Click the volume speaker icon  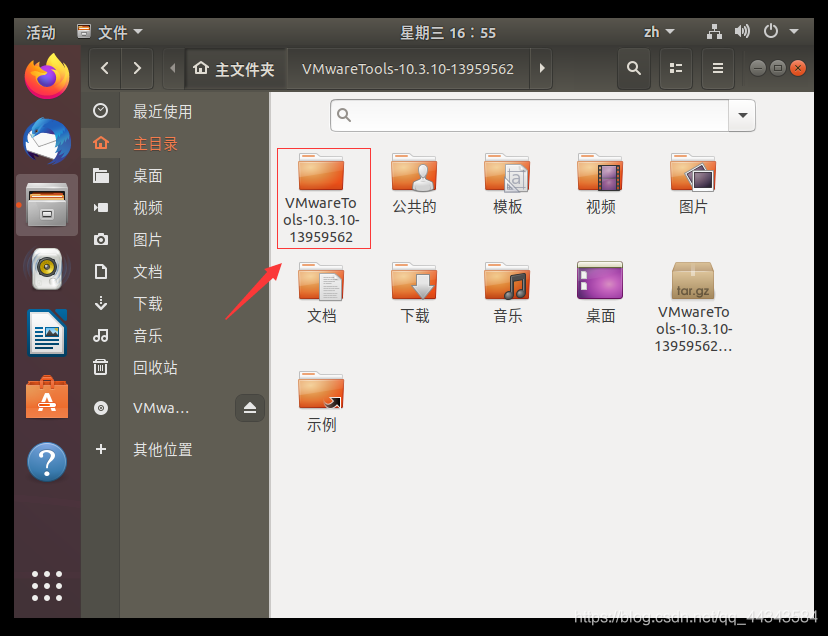point(742,32)
